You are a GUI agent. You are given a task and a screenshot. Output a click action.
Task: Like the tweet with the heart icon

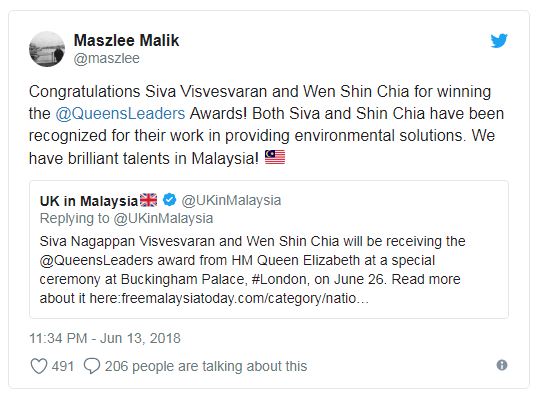coord(39,366)
